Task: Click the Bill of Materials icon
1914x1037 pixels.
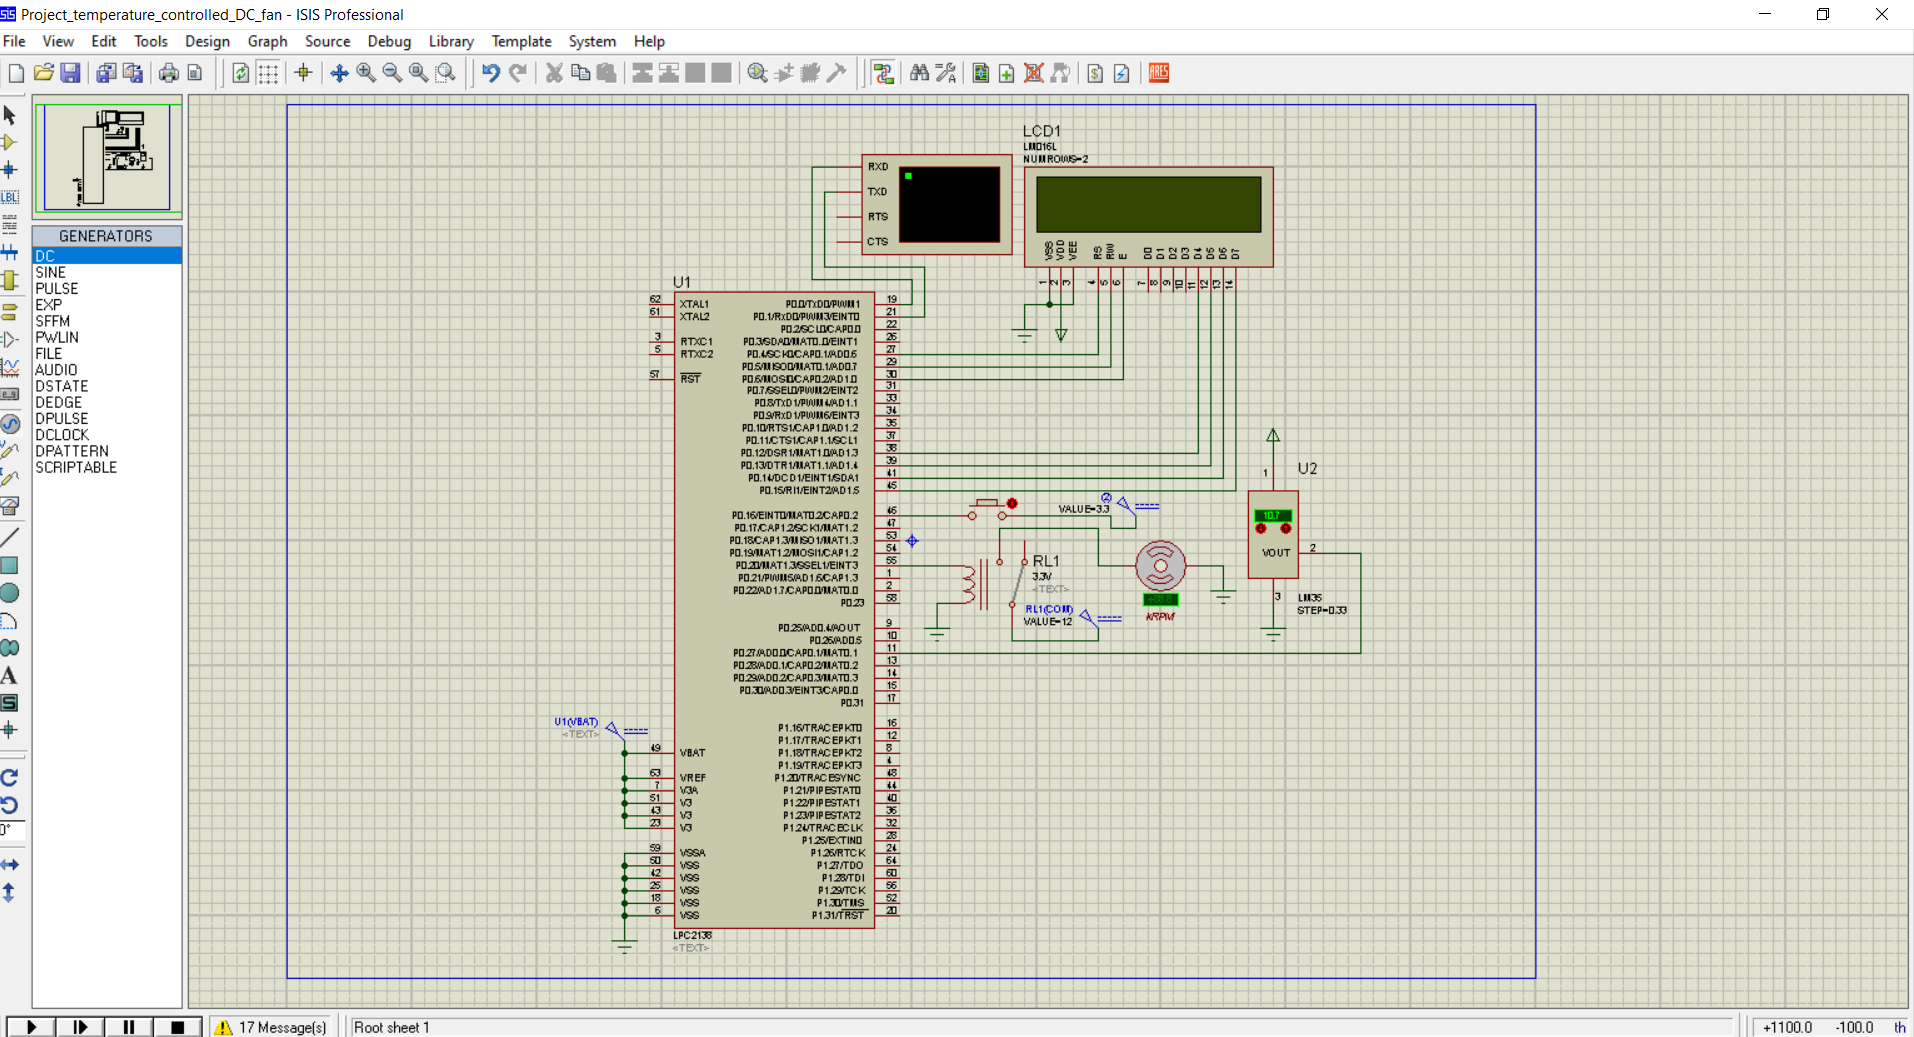Action: click(x=1095, y=73)
